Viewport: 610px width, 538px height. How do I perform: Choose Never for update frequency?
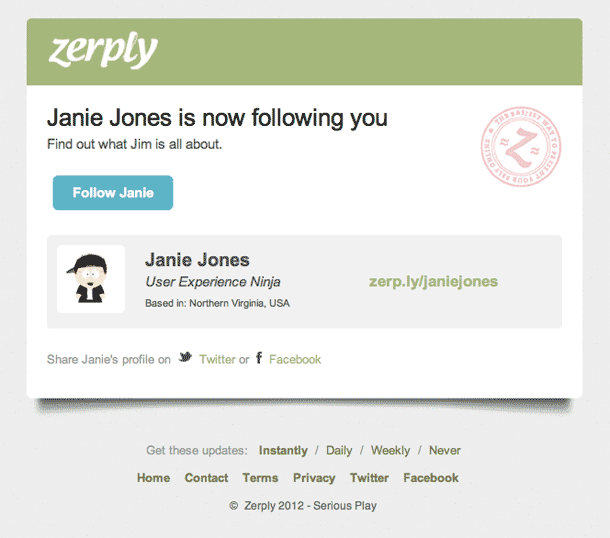[445, 450]
